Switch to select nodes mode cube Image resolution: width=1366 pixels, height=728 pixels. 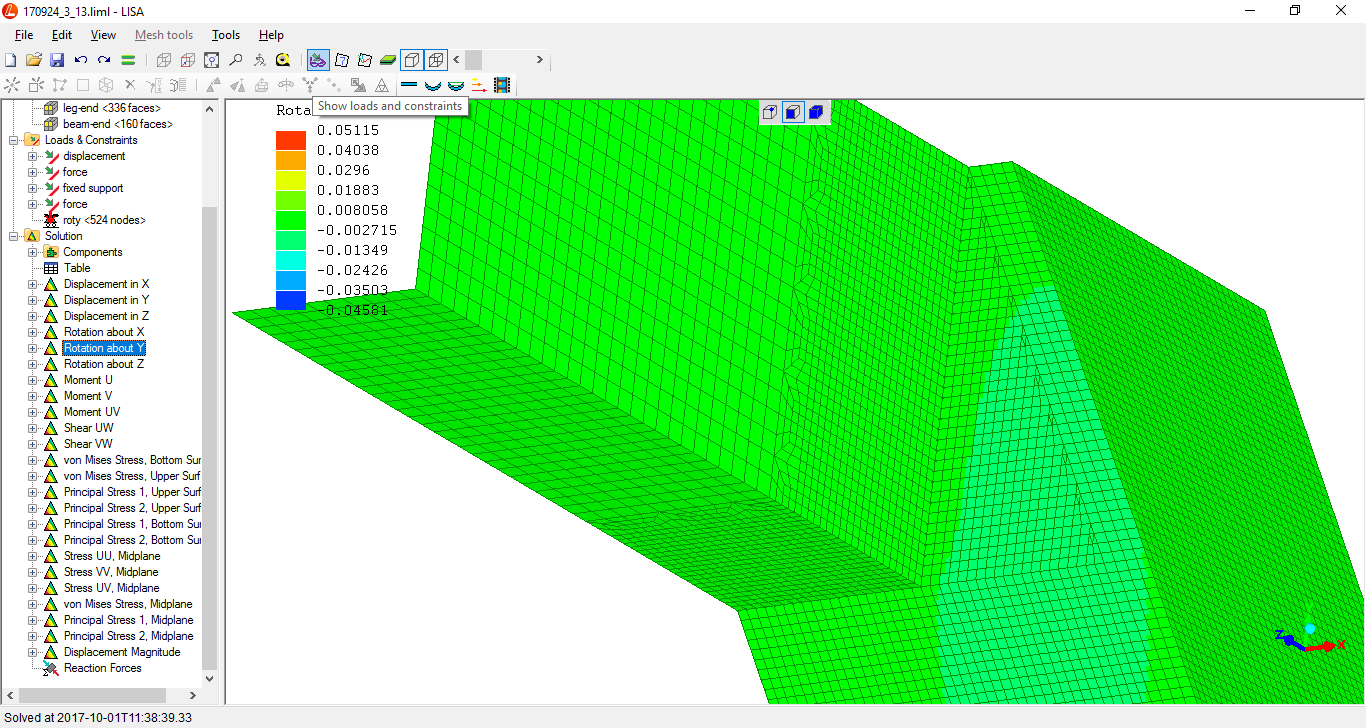tap(769, 112)
